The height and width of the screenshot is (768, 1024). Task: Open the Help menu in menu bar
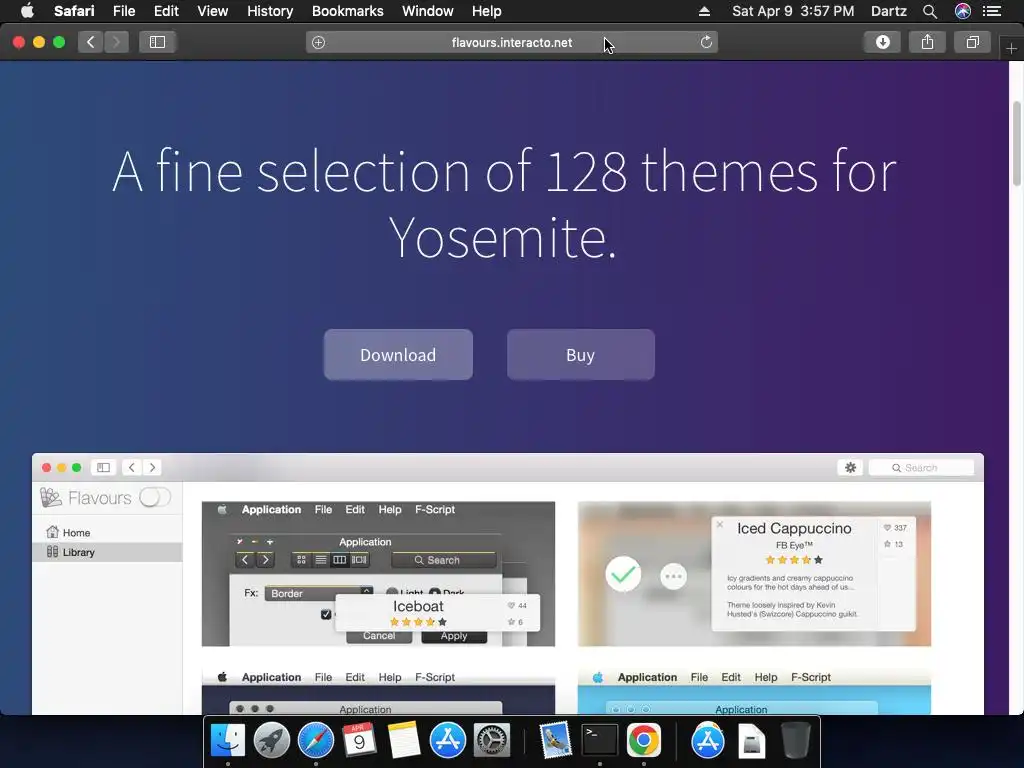[487, 11]
